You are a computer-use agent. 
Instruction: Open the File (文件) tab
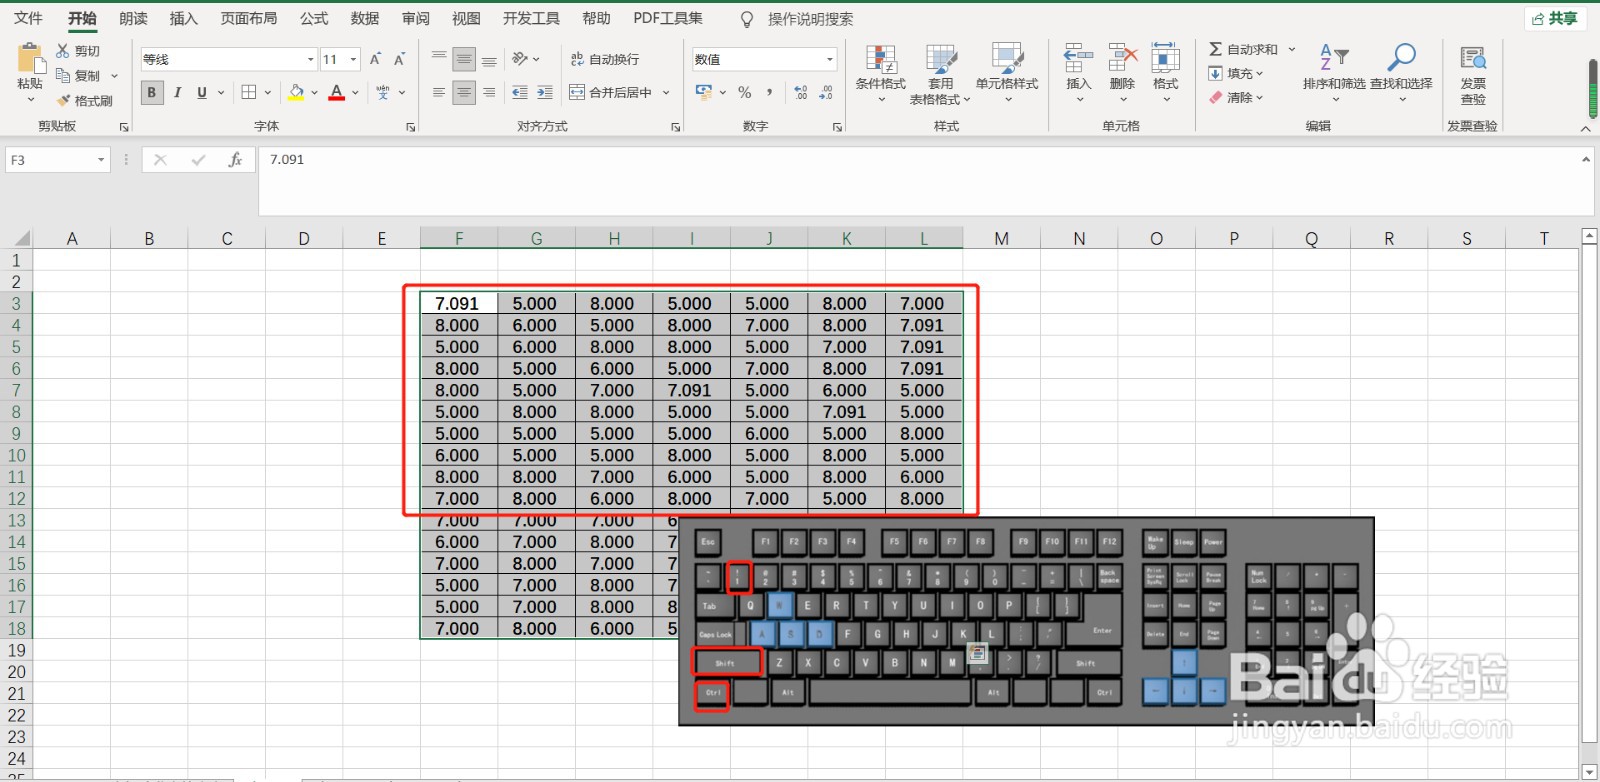29,18
